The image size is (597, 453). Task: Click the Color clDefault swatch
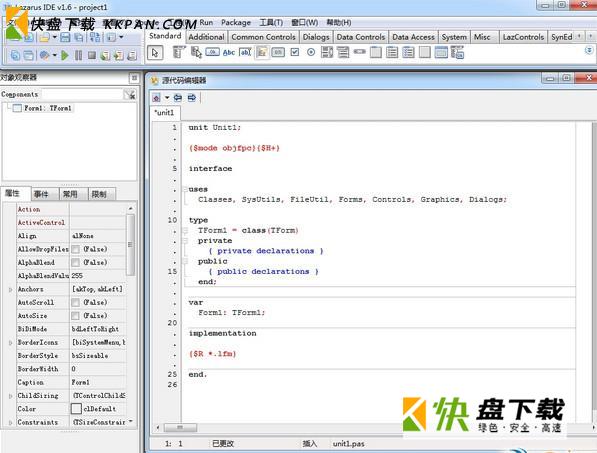coord(76,409)
